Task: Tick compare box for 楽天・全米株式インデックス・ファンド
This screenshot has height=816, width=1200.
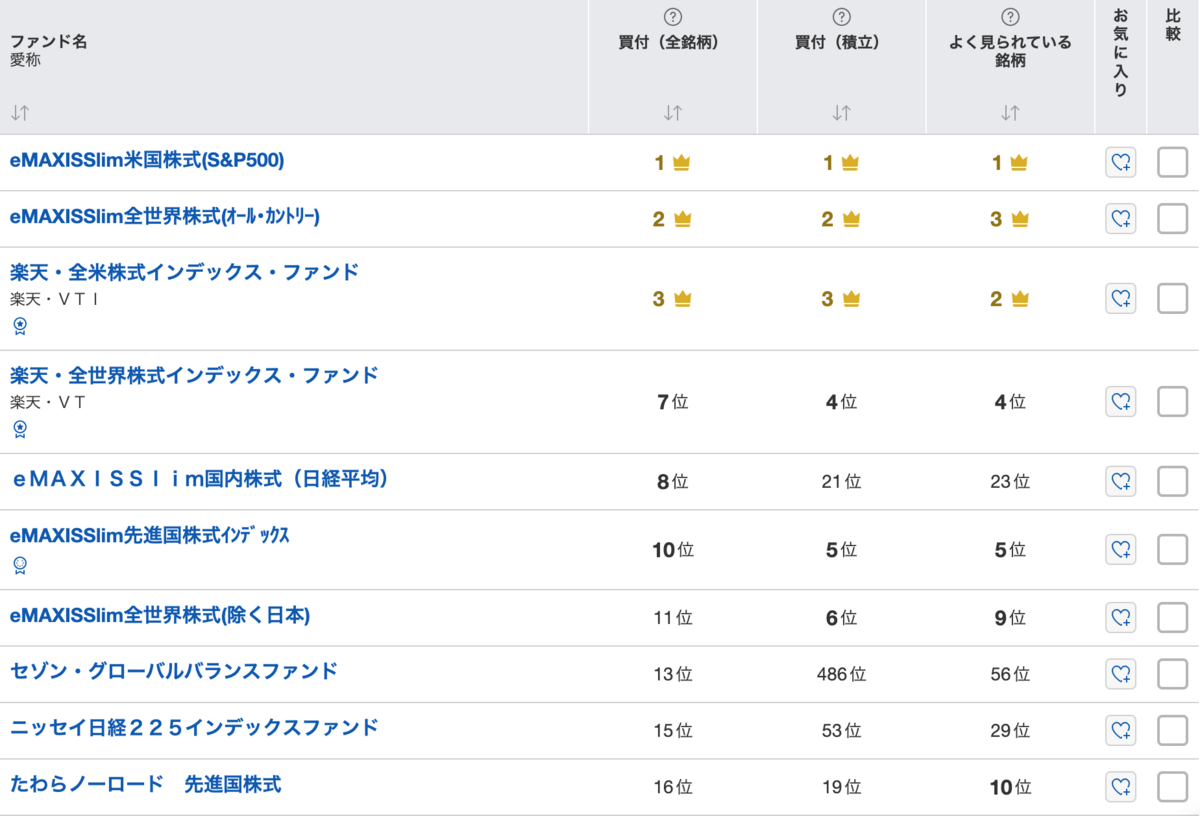Action: tap(1172, 298)
